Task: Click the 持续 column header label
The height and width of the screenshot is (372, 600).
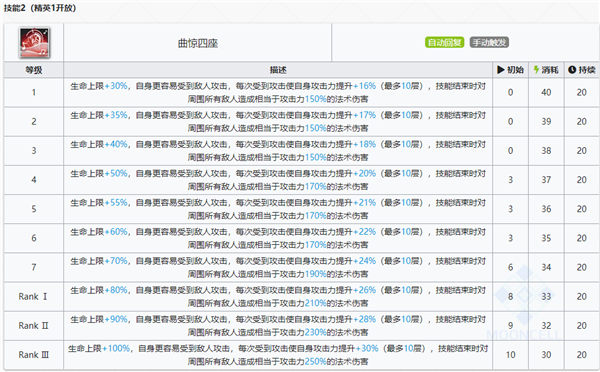Action: click(x=587, y=70)
